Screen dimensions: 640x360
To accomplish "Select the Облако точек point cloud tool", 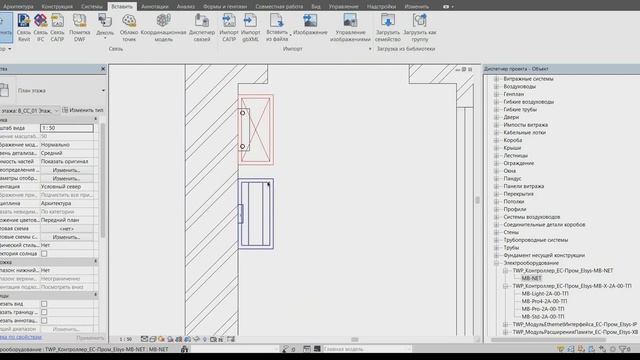I will coord(129,27).
